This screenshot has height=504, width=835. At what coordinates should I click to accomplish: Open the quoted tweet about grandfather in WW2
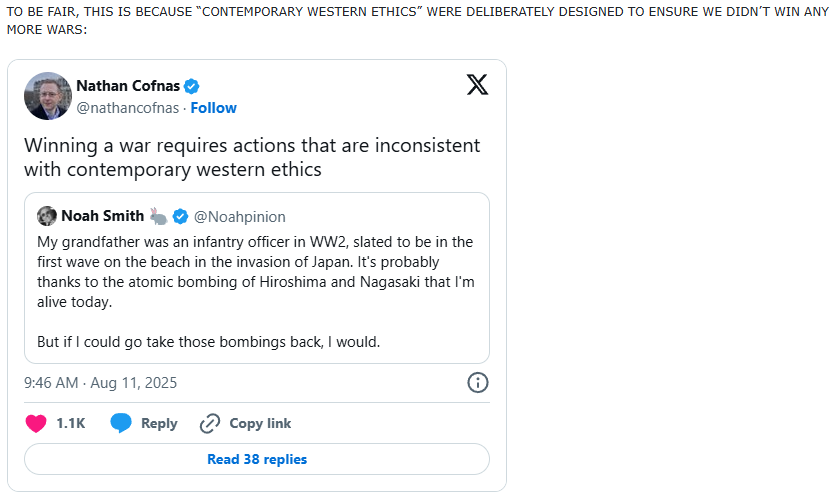(256, 292)
